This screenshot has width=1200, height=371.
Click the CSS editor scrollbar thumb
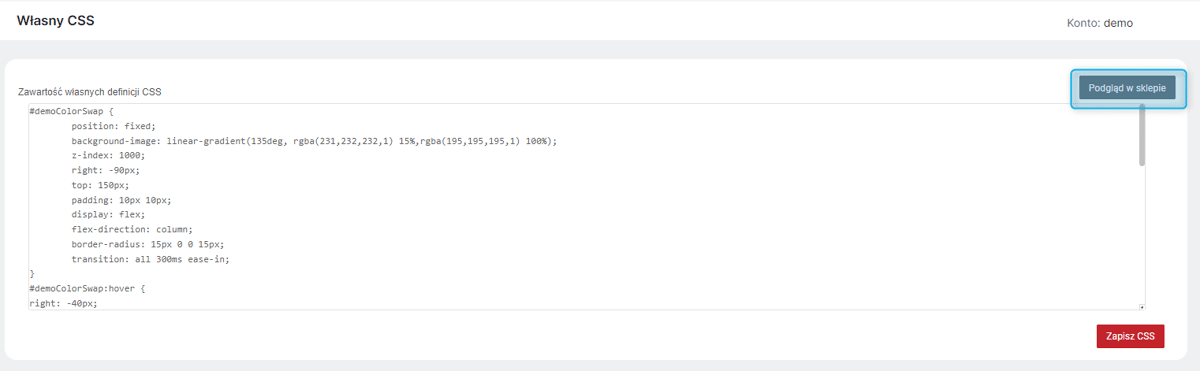point(1141,134)
